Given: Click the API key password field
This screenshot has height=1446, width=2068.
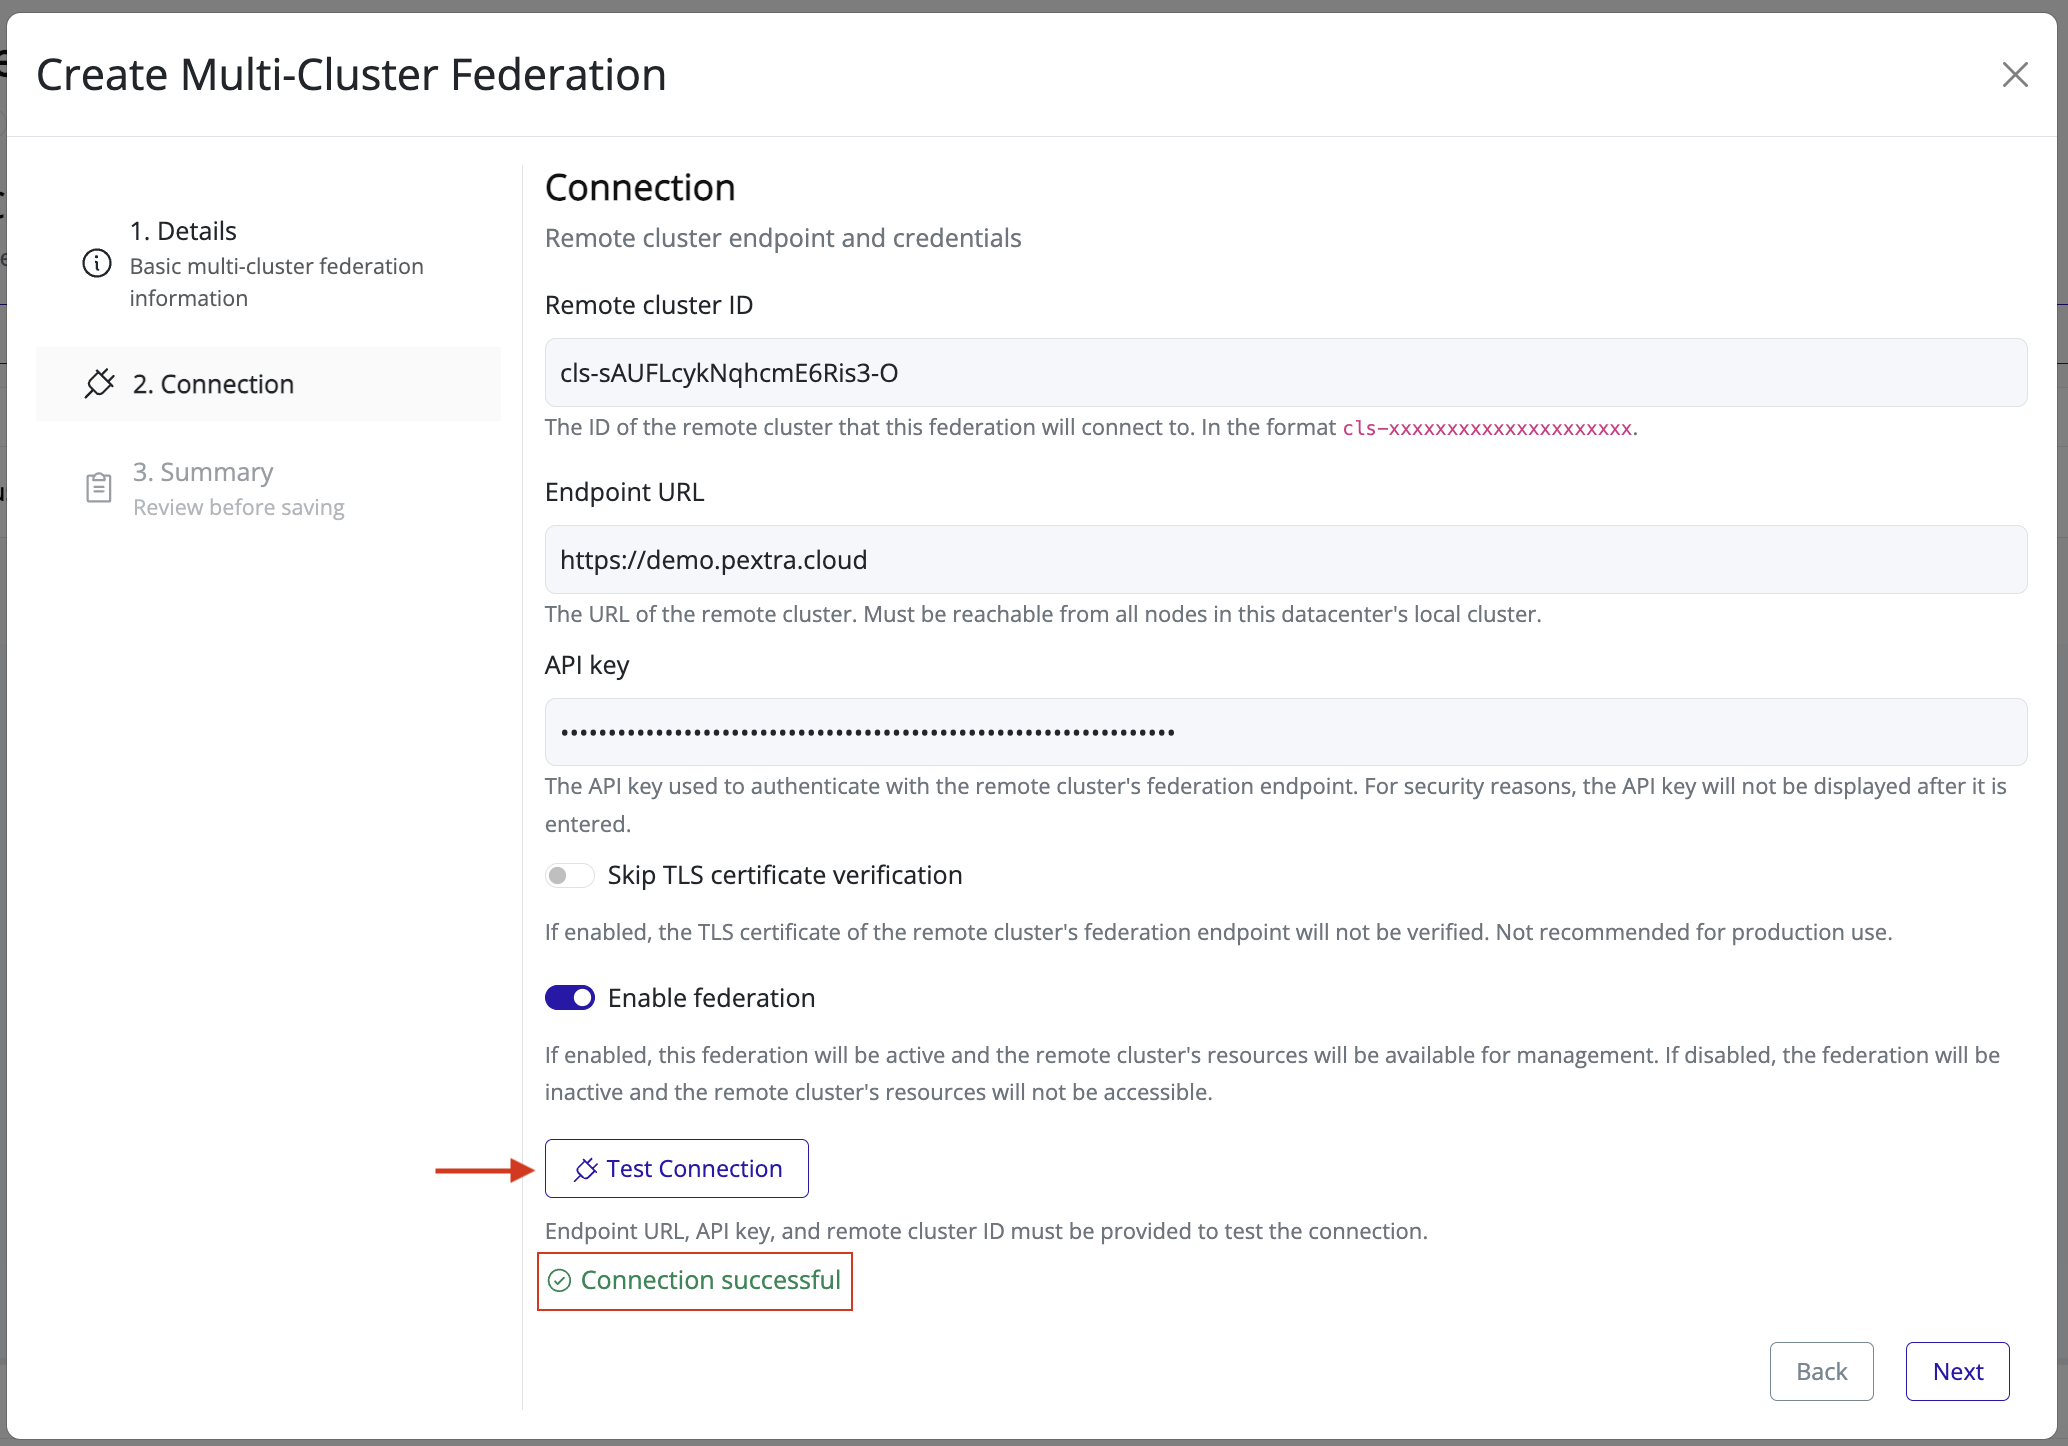Looking at the screenshot, I should (x=1286, y=732).
